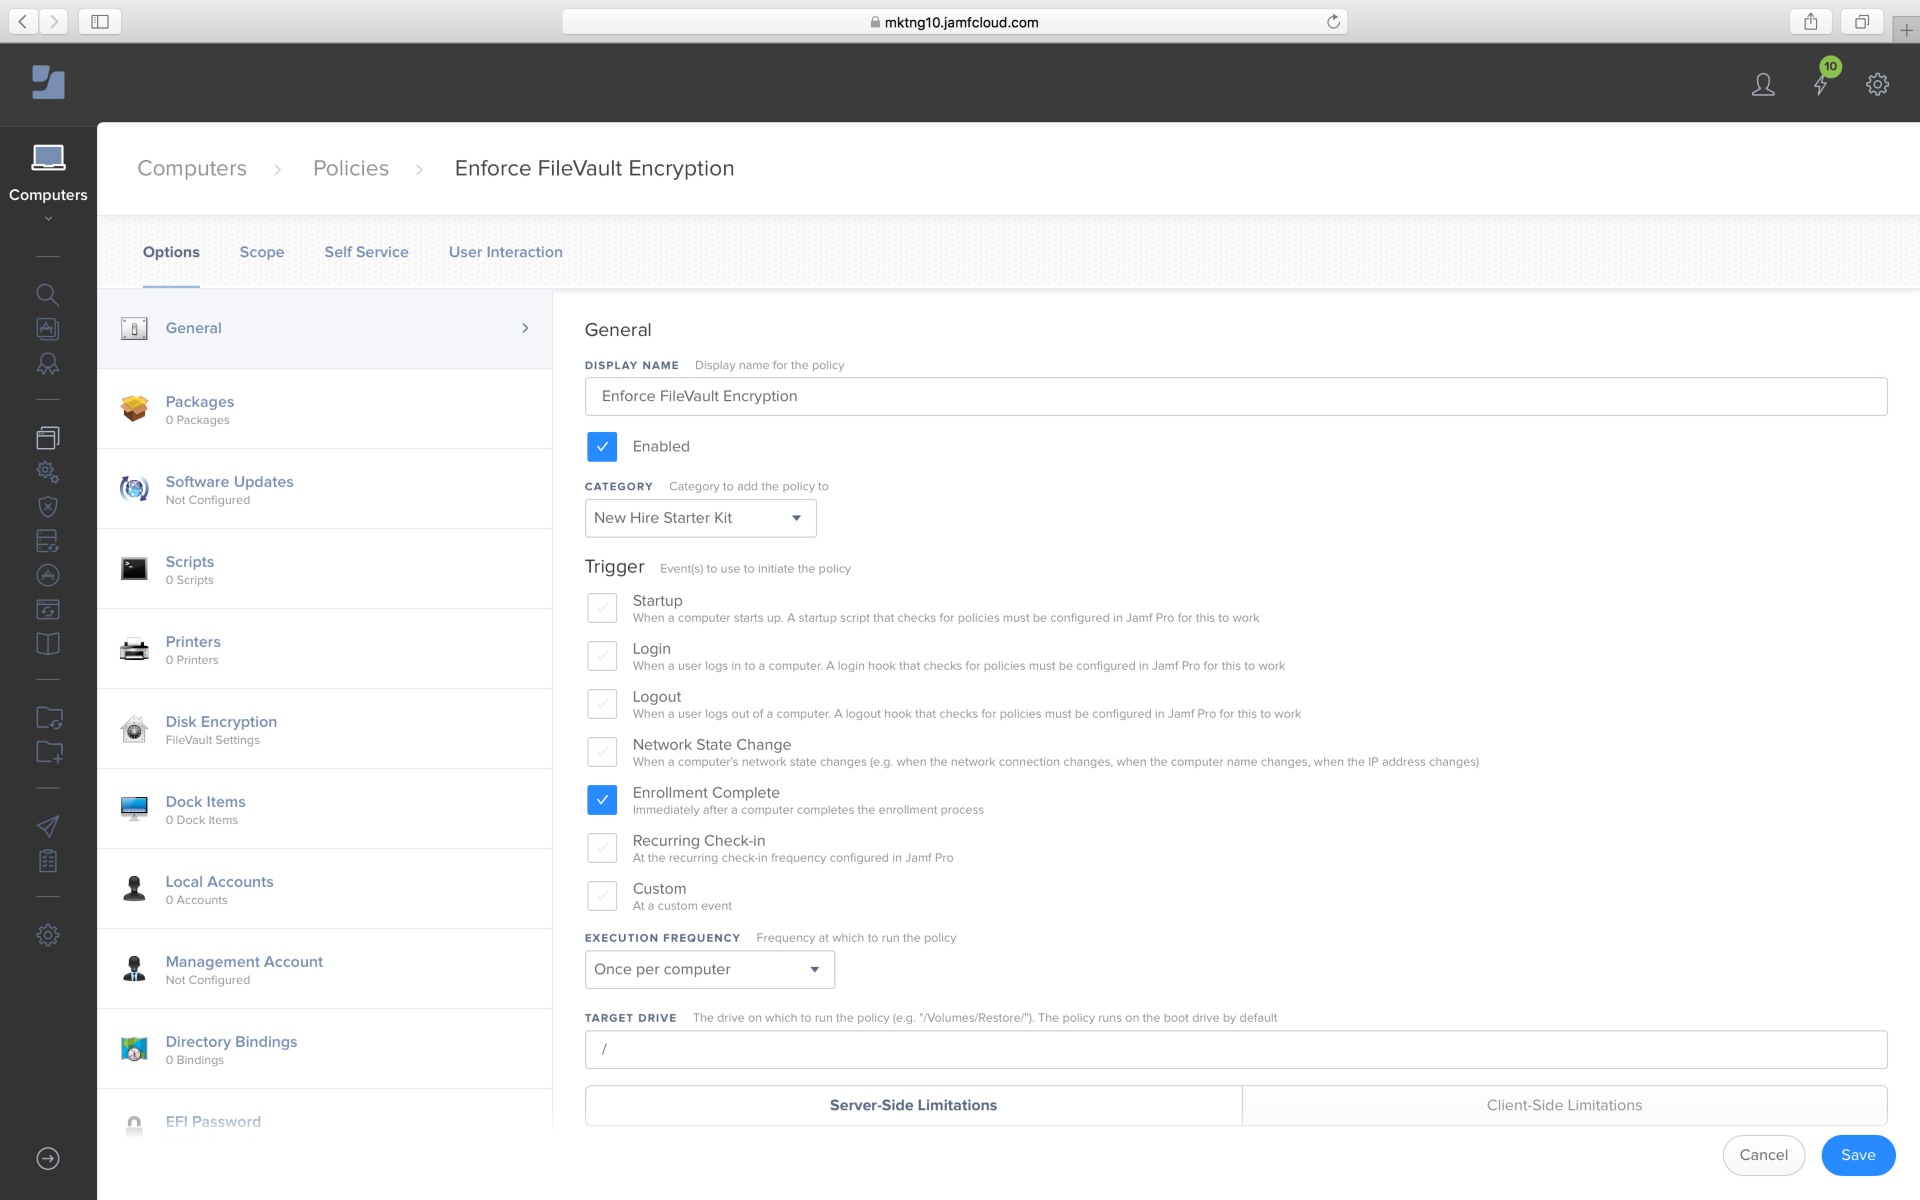This screenshot has height=1200, width=1920.
Task: Open Mac Apps via the App Store icon
Action: pos(47,575)
